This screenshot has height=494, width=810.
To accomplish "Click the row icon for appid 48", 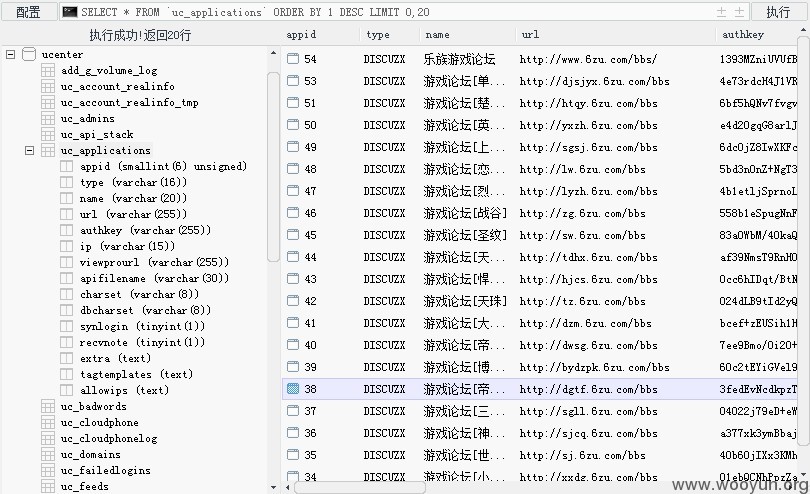I will point(293,168).
